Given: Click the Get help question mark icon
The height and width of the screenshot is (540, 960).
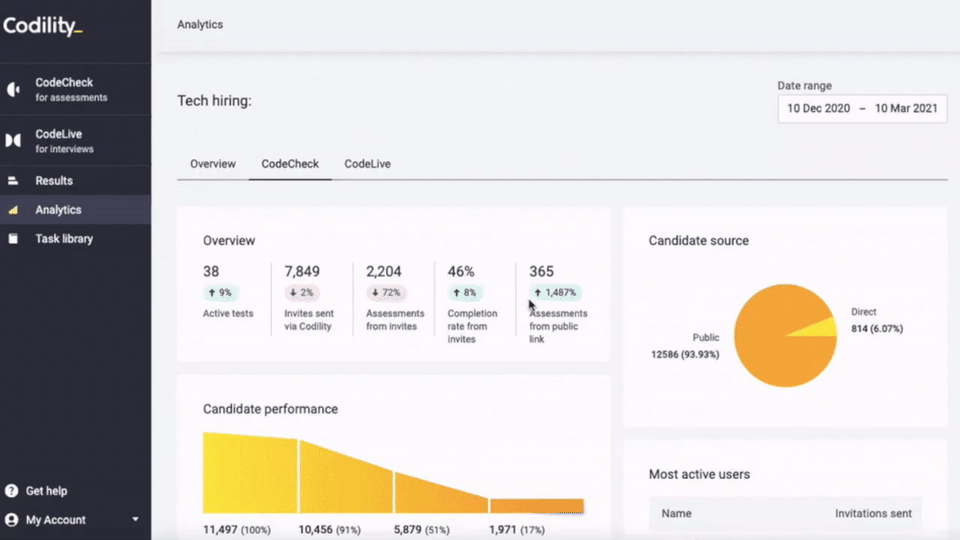Looking at the screenshot, I should point(12,490).
